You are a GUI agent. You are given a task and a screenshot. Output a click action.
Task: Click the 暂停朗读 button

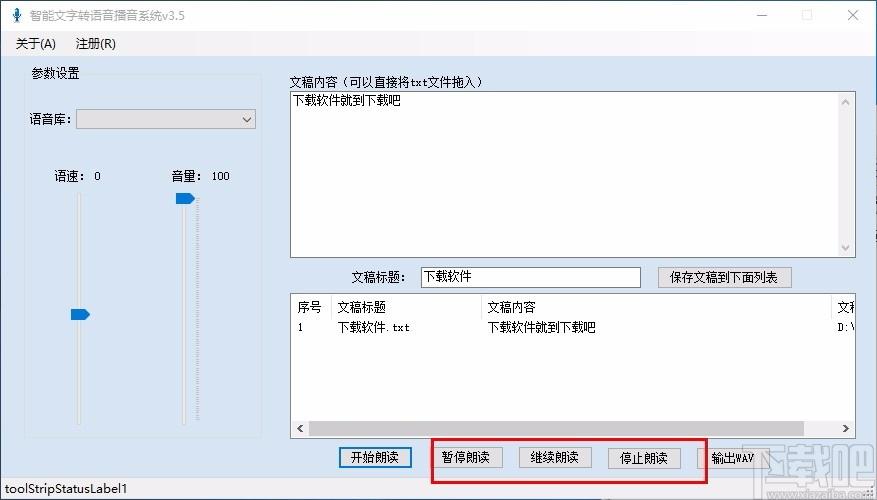tap(466, 457)
